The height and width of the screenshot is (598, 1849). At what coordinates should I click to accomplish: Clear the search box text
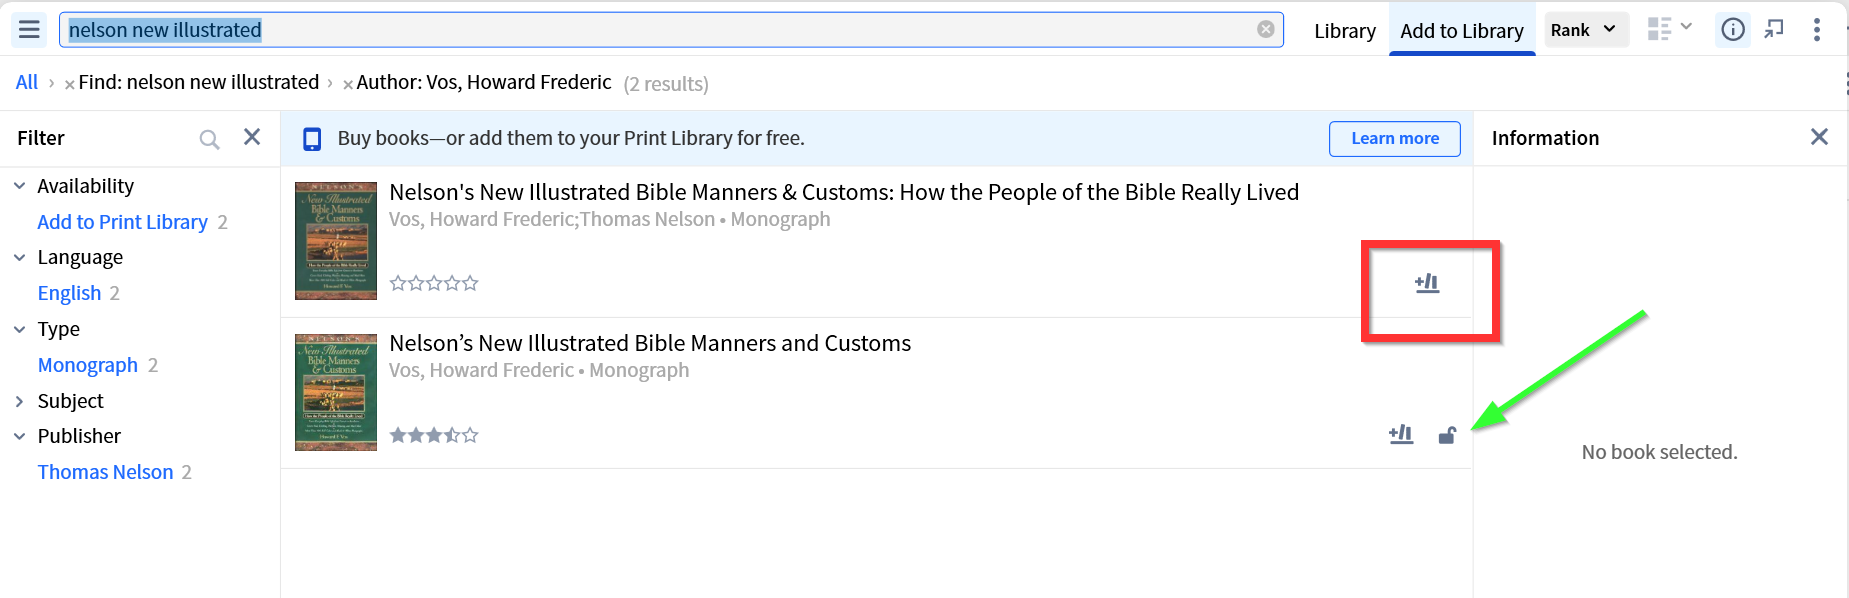click(1265, 29)
